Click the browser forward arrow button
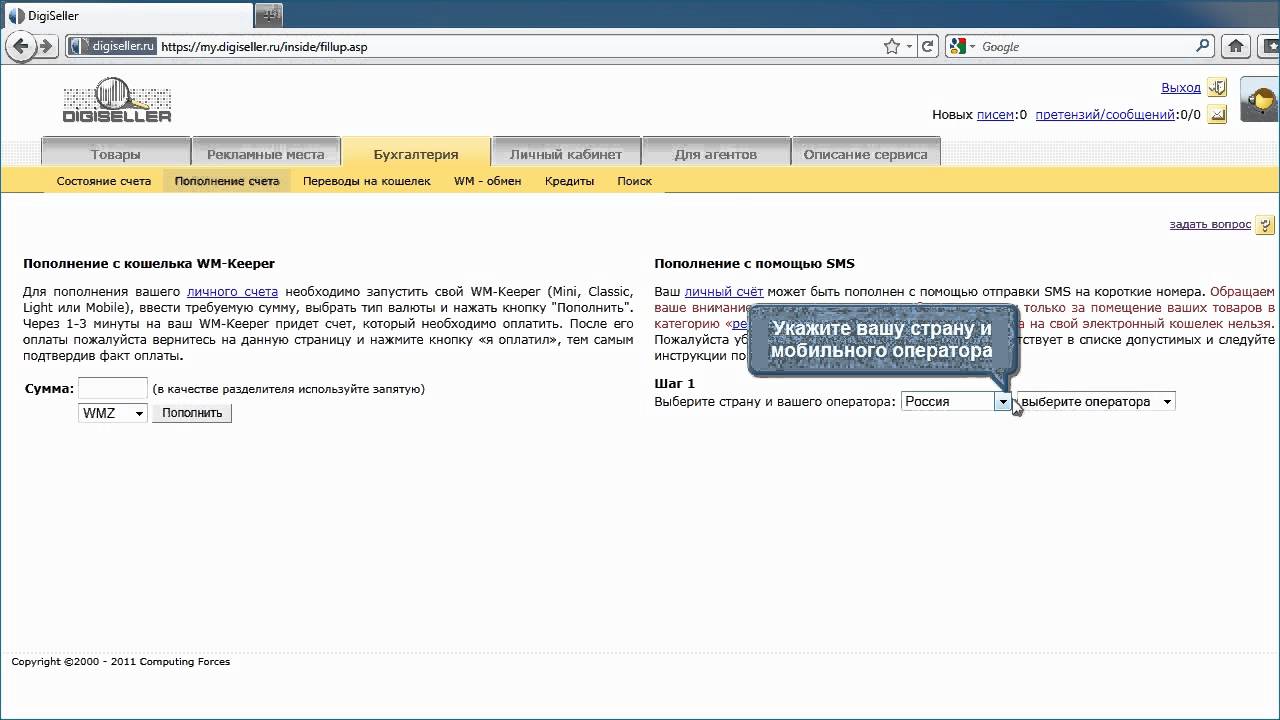This screenshot has height=720, width=1280. pos(46,46)
